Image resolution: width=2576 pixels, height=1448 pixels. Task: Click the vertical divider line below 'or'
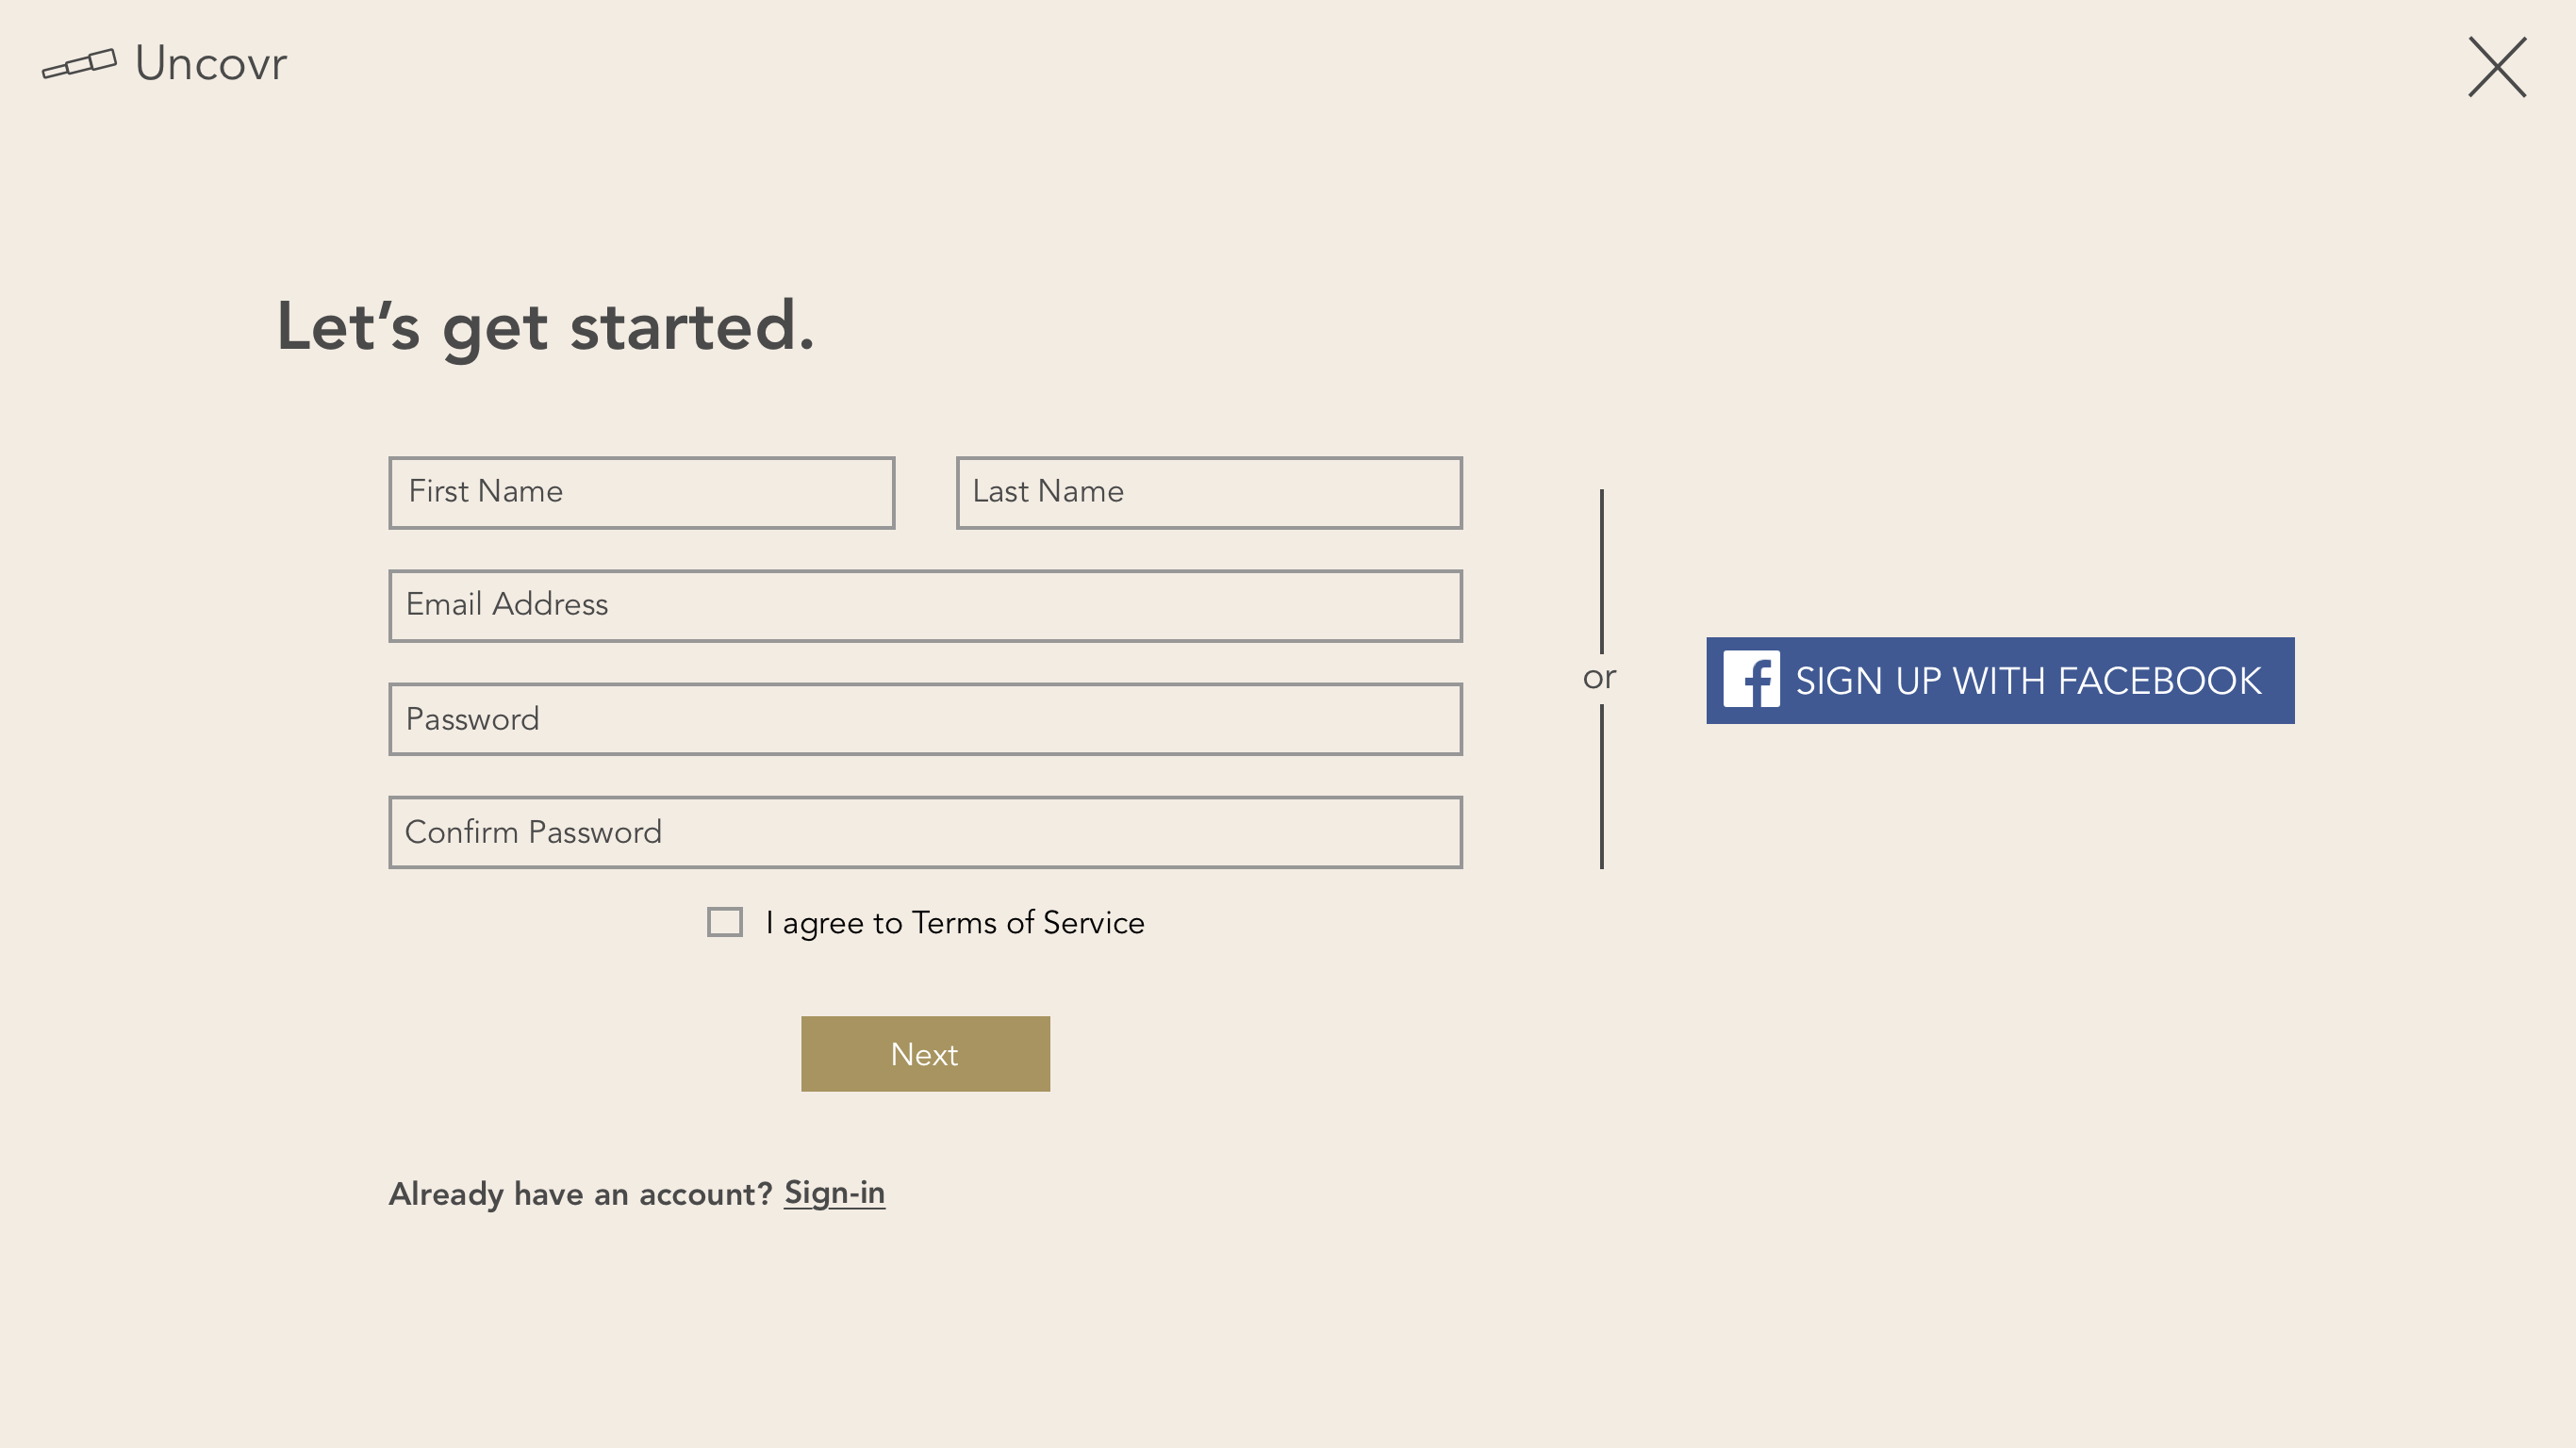tap(1601, 786)
